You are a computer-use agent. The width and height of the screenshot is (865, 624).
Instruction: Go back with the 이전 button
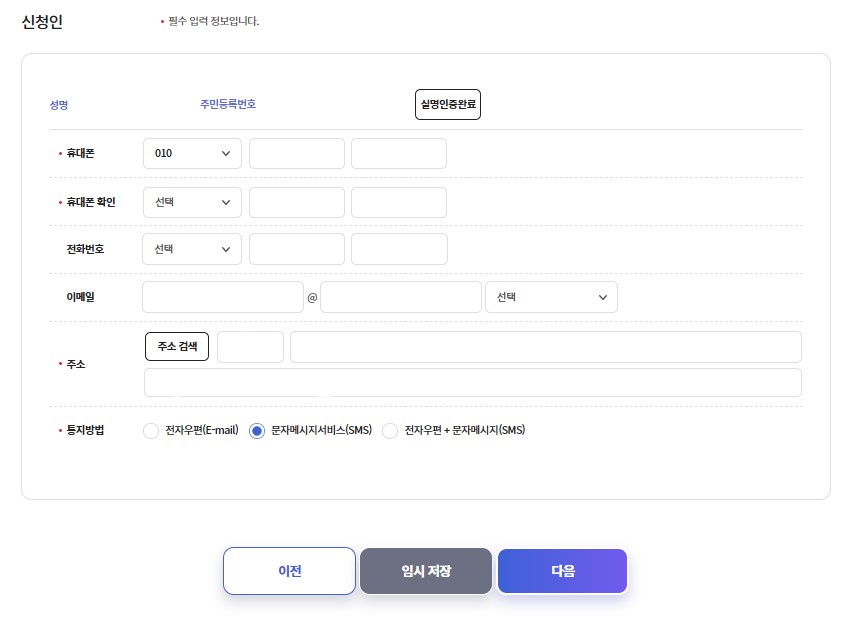coord(290,571)
